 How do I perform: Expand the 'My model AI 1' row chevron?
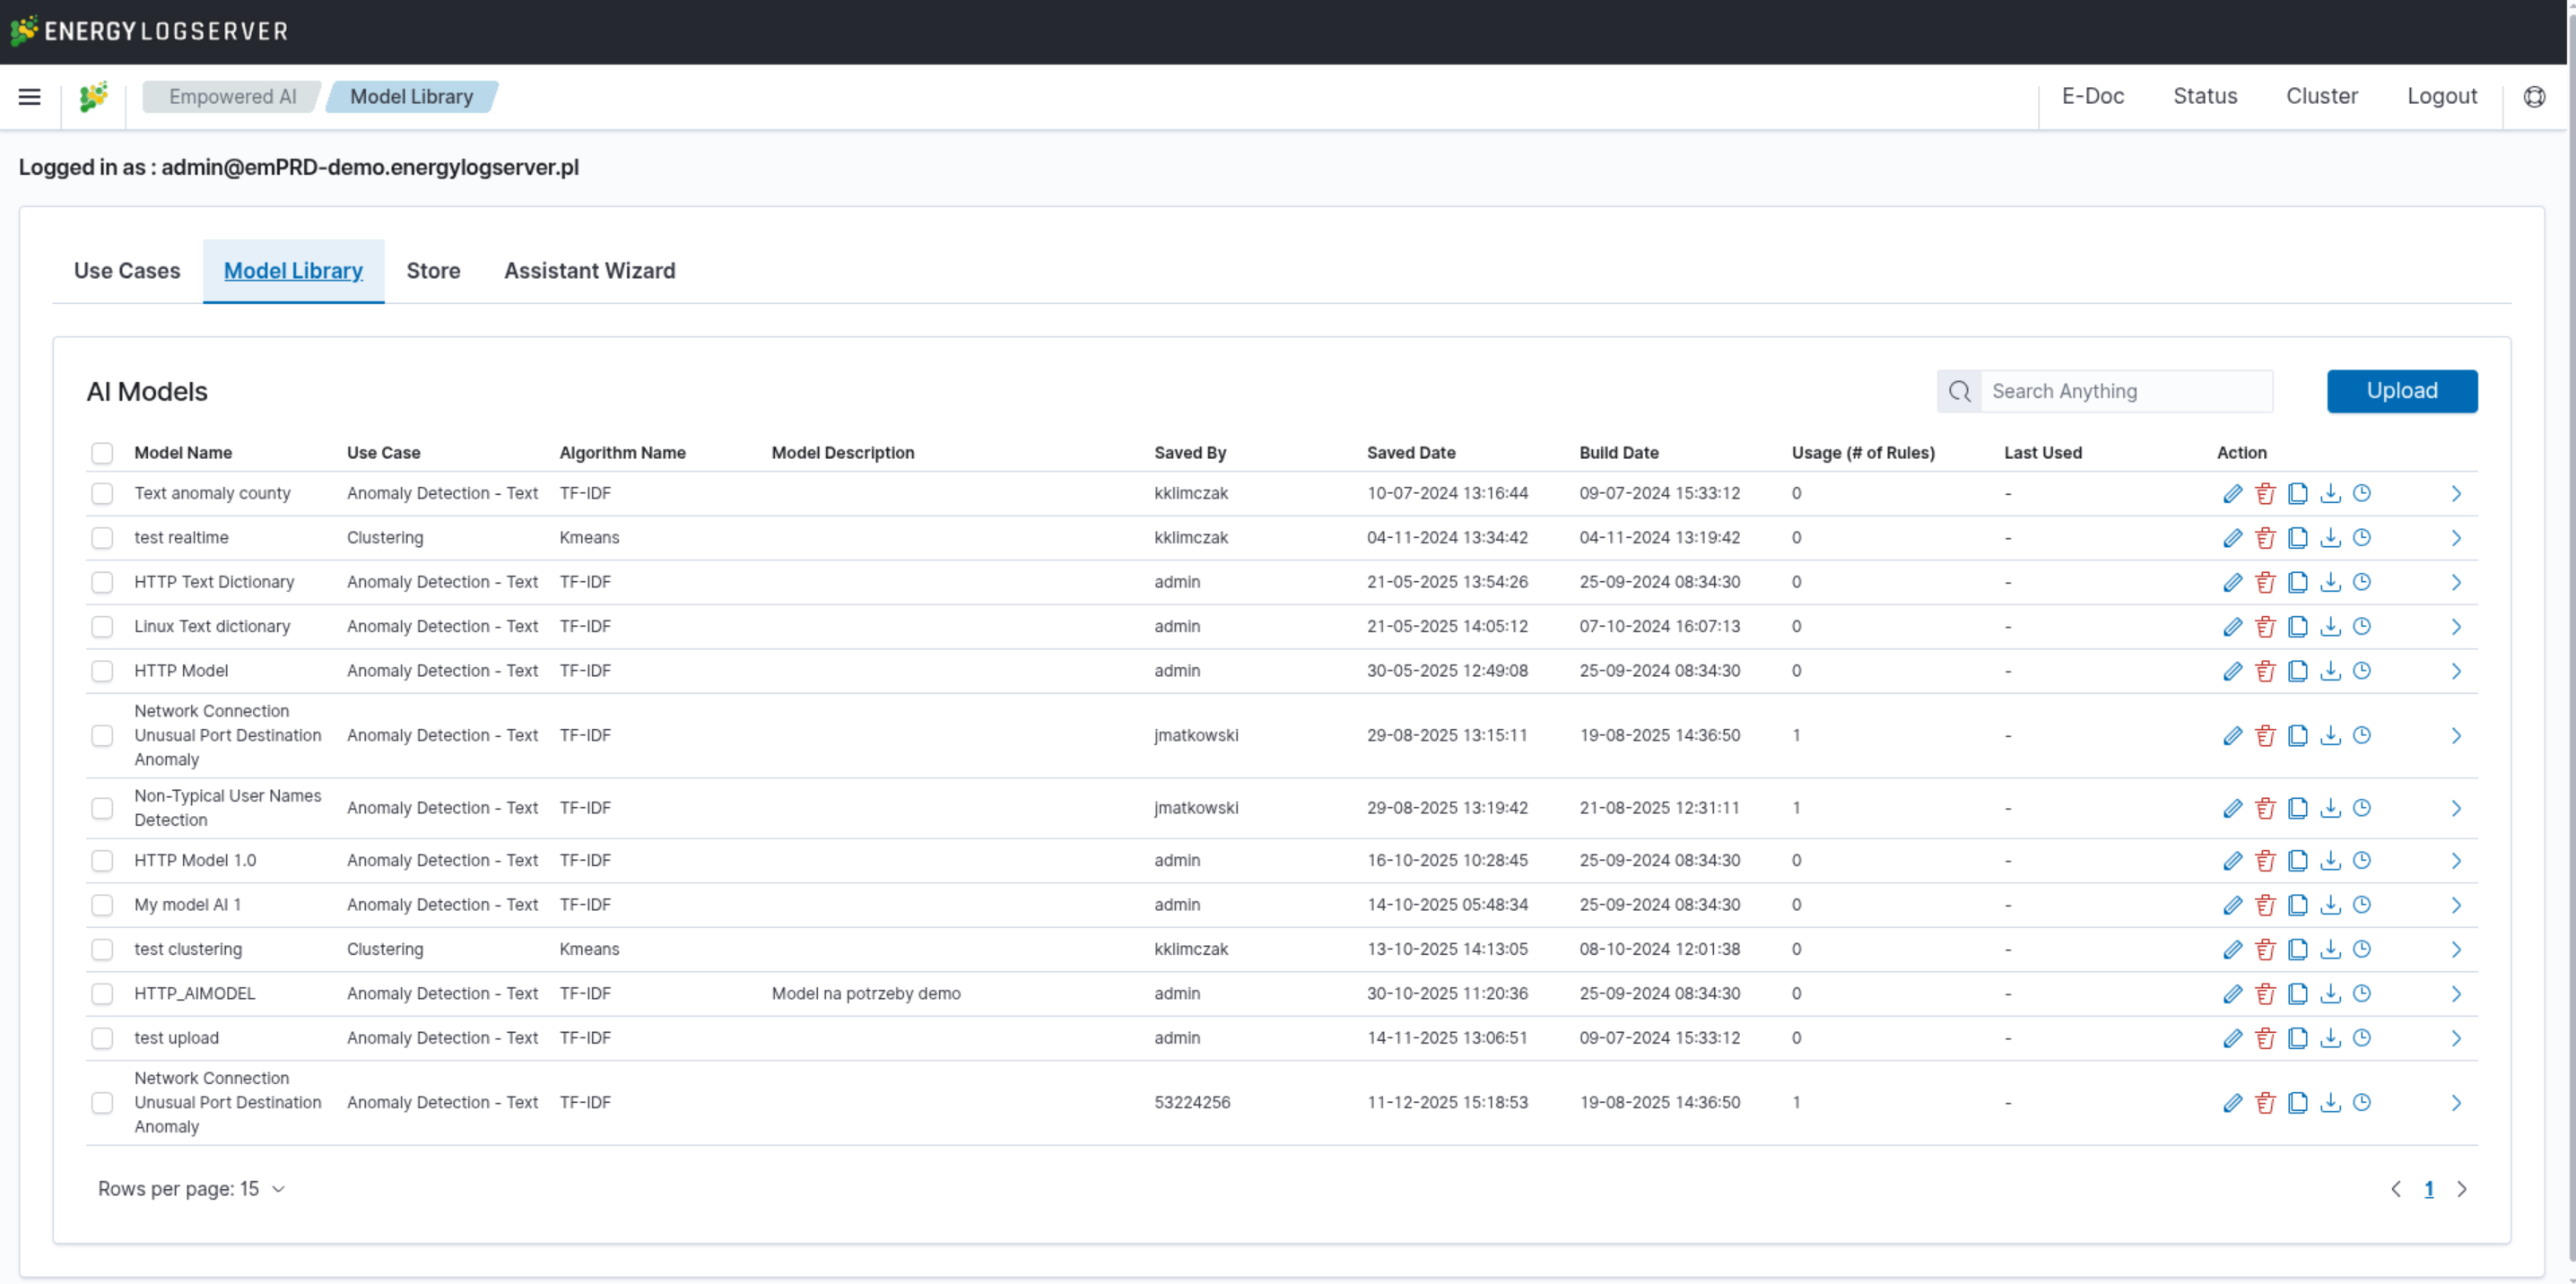2456,905
